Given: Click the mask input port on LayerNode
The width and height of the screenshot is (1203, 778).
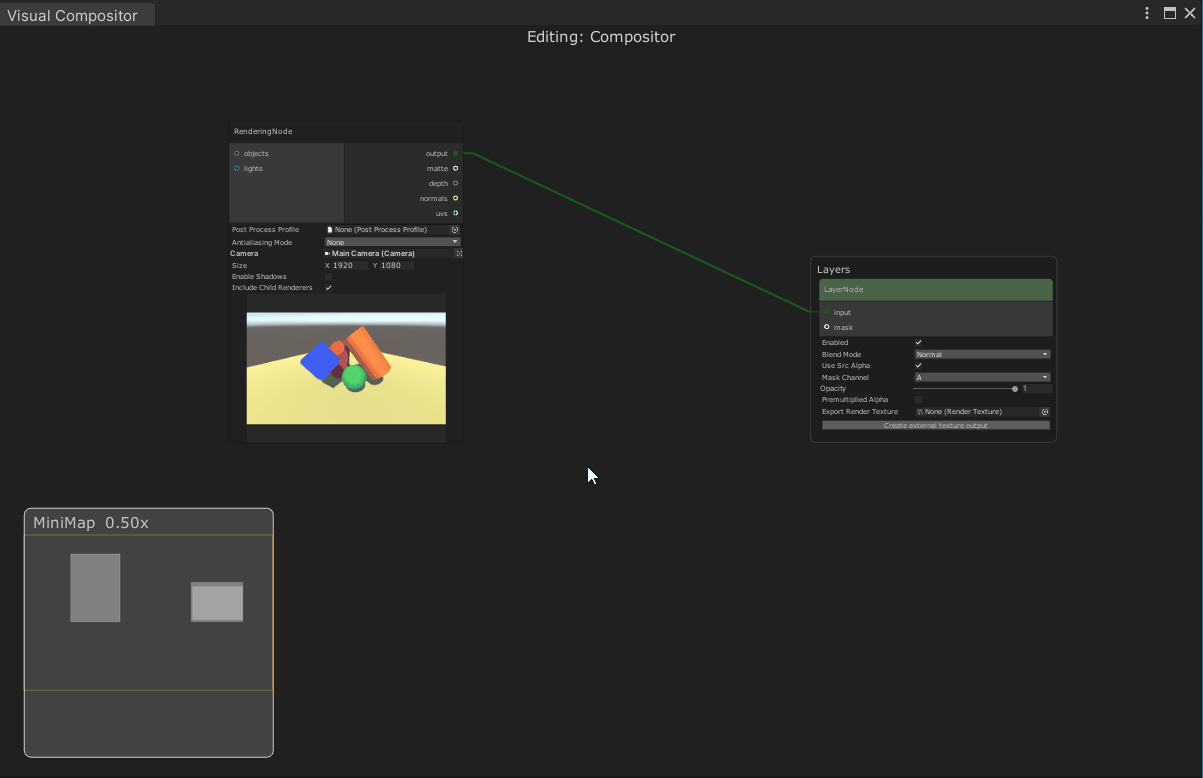Looking at the screenshot, I should tap(827, 327).
